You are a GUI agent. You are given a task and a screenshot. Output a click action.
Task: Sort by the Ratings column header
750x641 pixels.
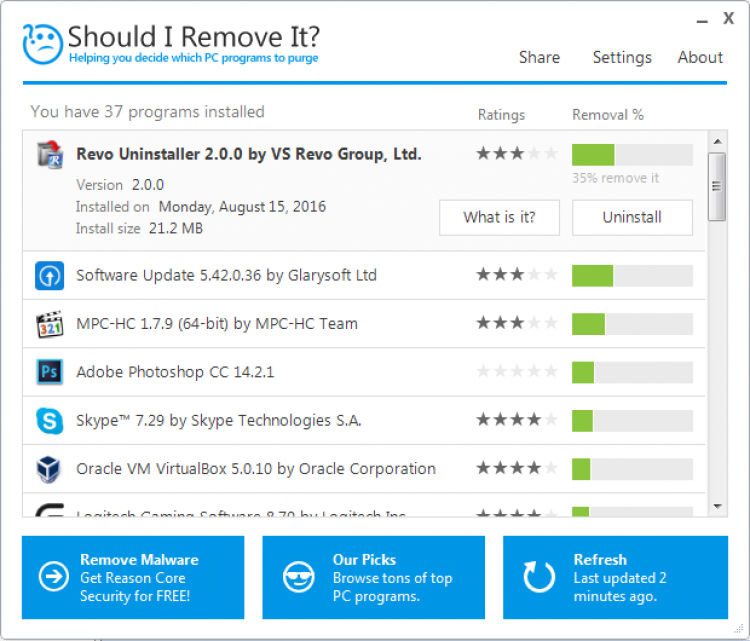pos(501,115)
